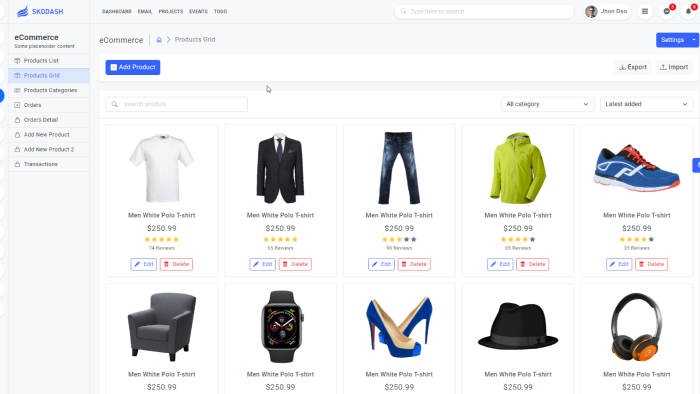Click the Import button

click(x=674, y=67)
